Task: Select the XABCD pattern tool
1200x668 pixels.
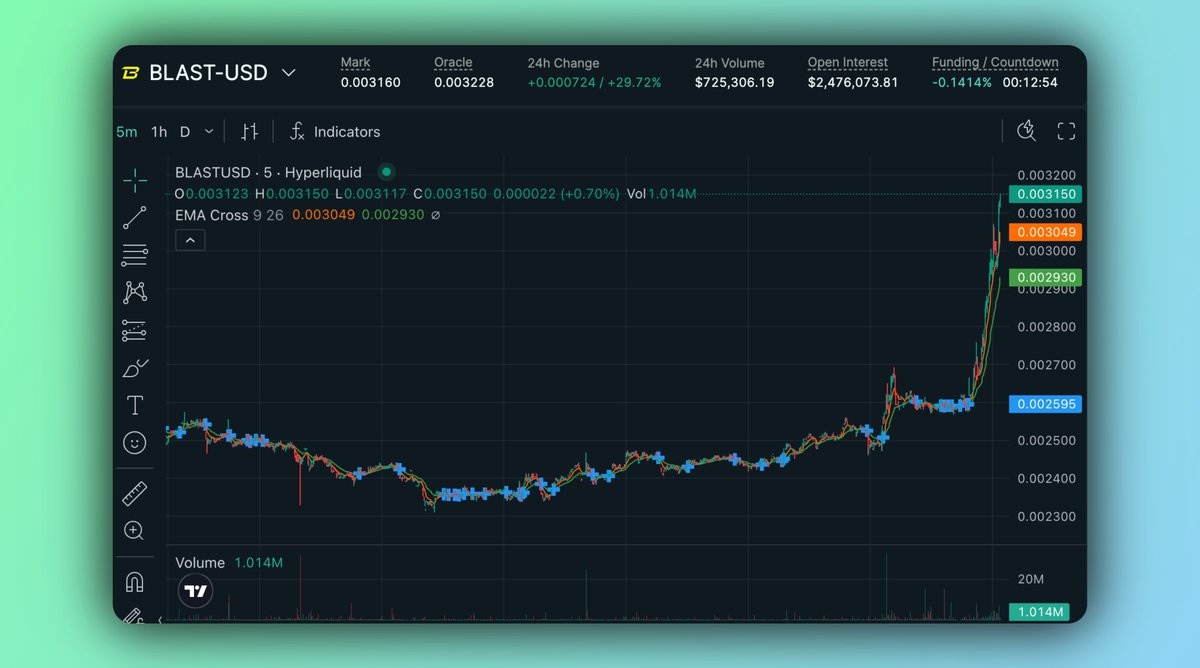Action: (135, 292)
